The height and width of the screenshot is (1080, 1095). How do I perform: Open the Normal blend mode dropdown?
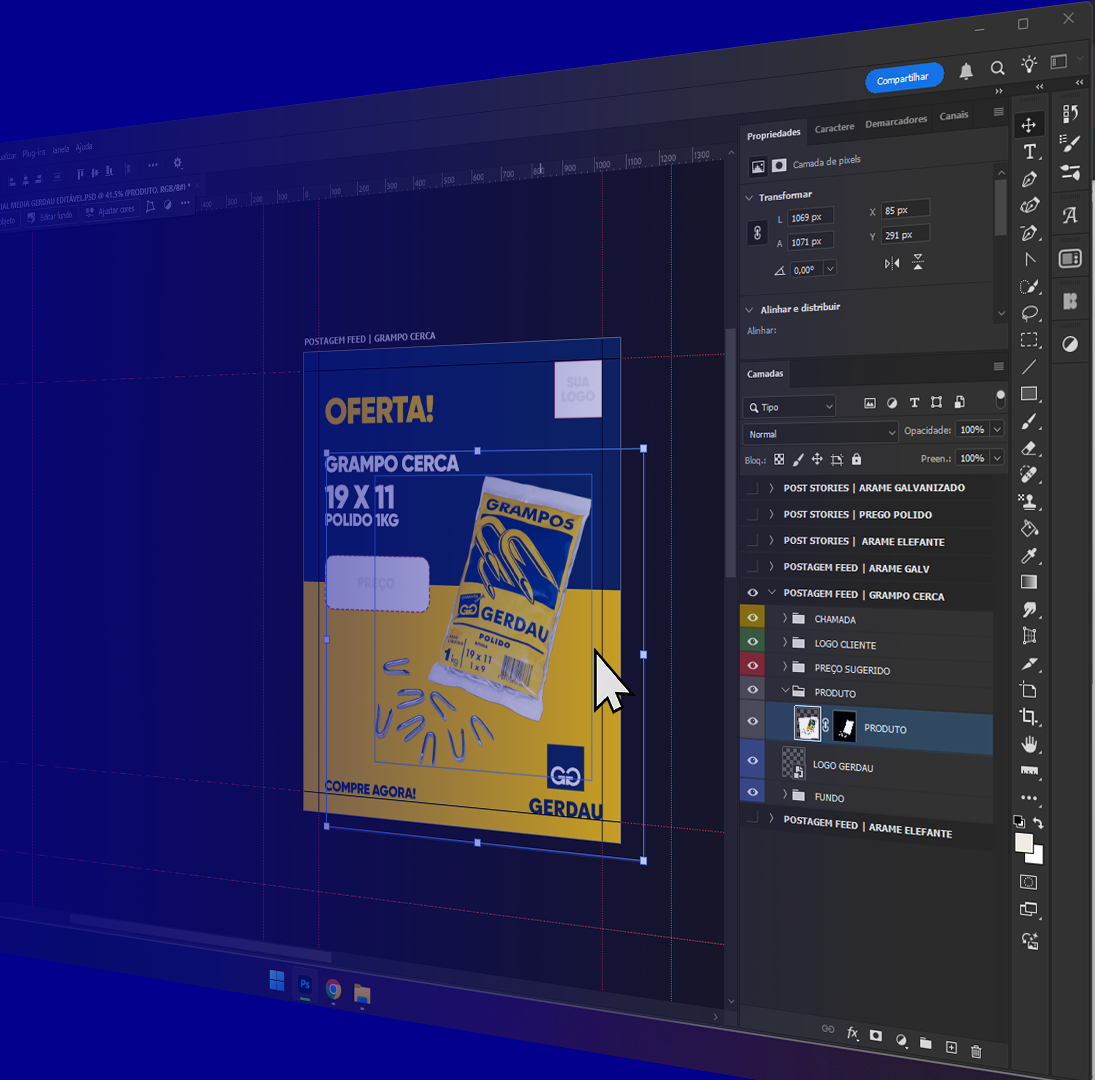[x=820, y=434]
